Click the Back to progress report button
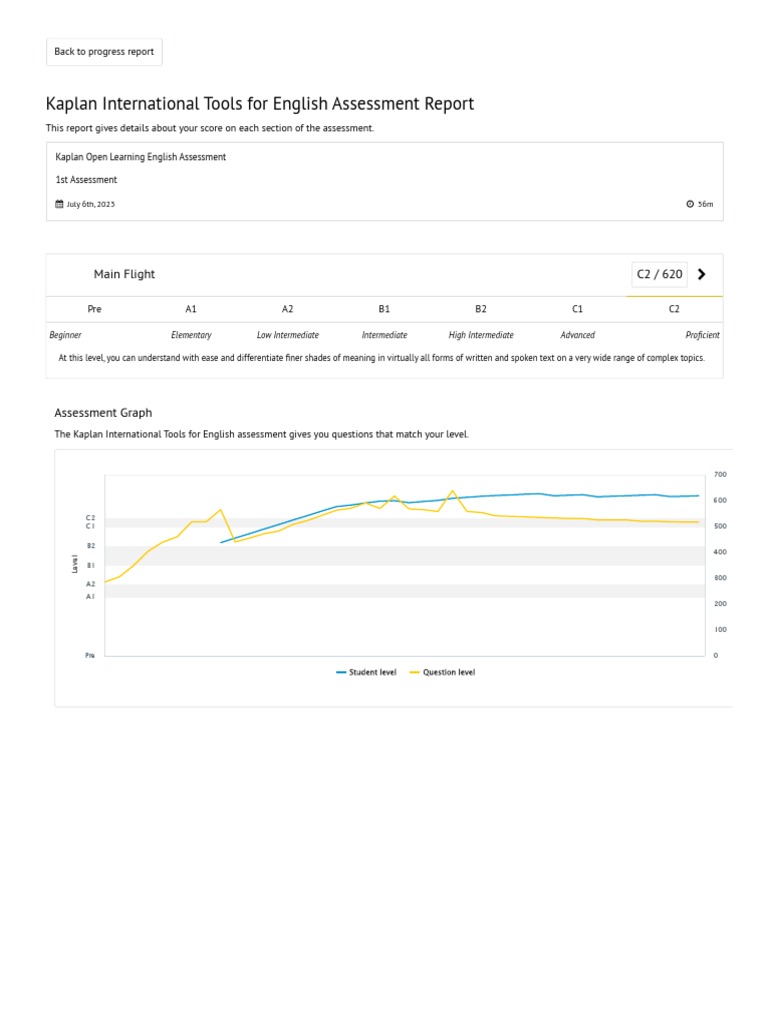 click(104, 52)
